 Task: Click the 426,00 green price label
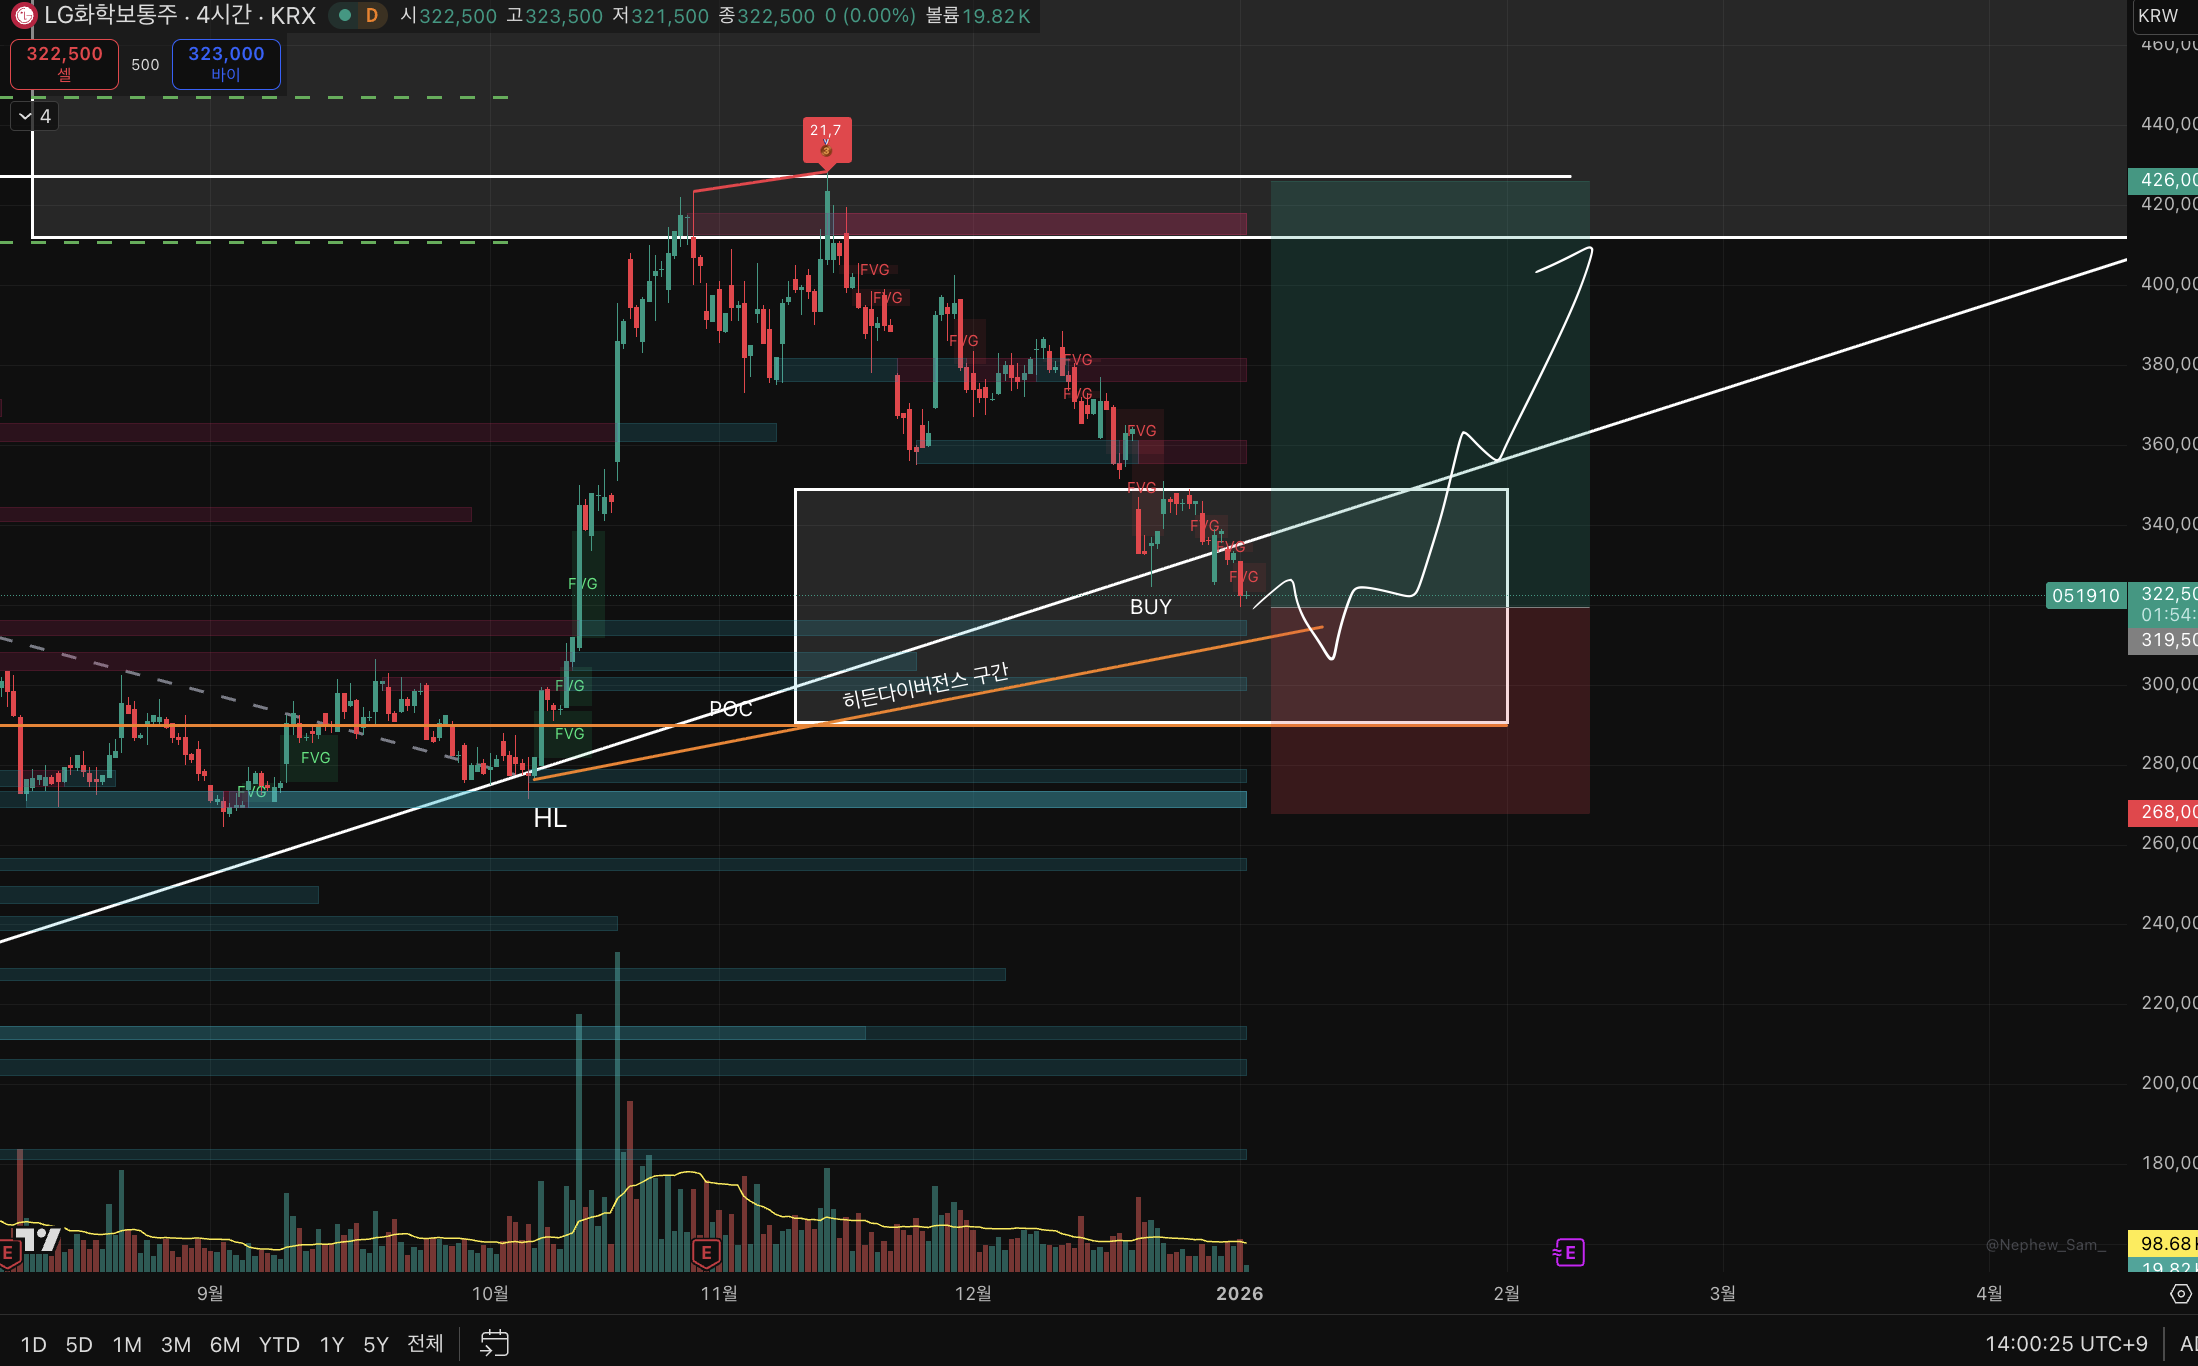(2164, 180)
